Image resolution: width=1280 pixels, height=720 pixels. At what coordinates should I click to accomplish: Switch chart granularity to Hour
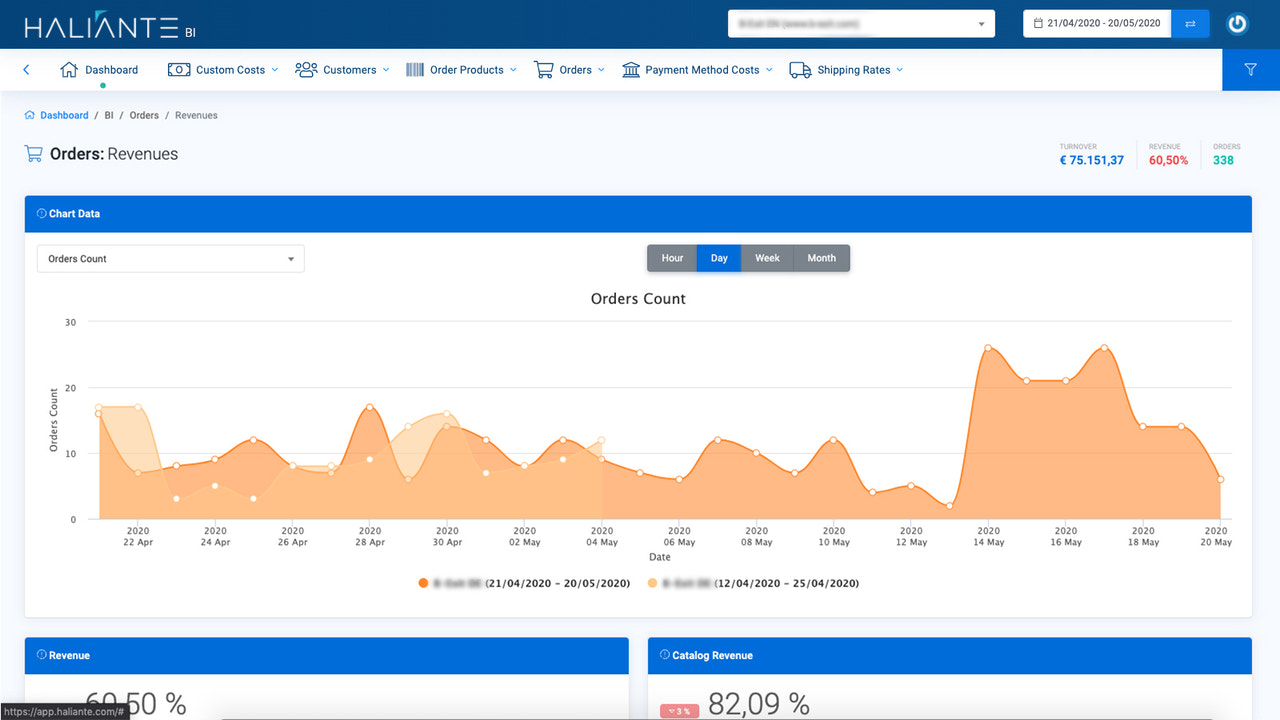672,258
